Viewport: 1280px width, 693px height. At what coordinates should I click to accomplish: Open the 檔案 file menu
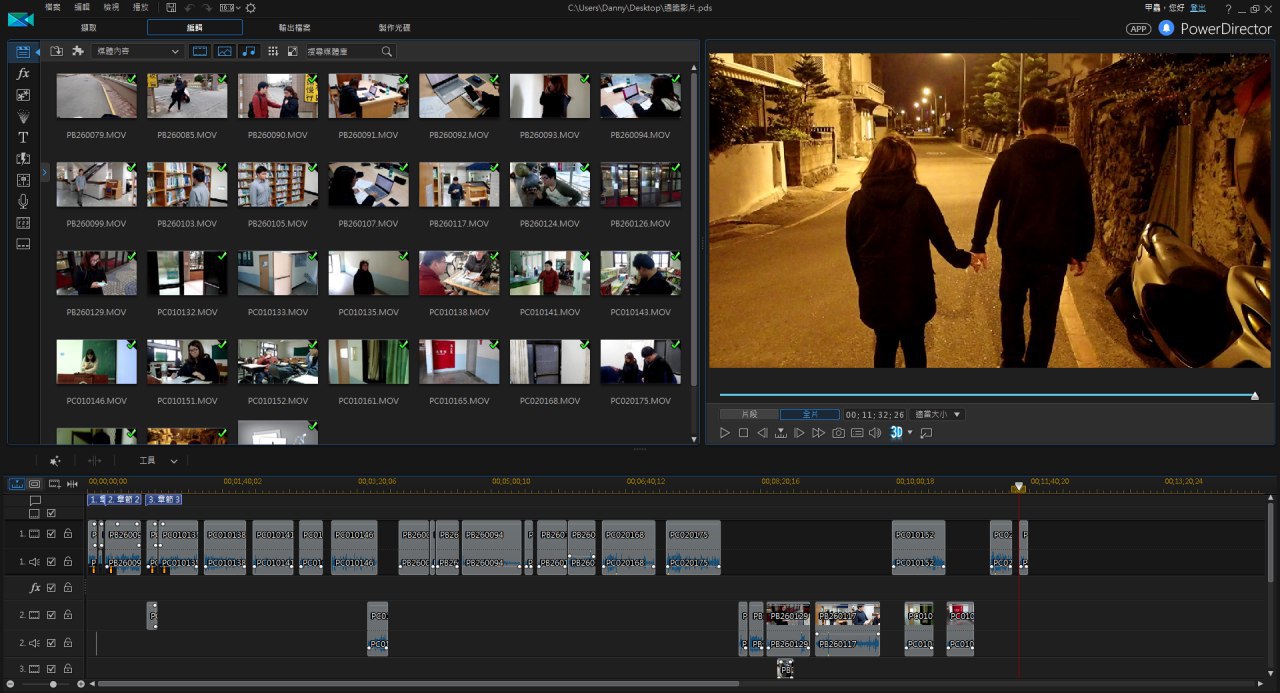[x=53, y=7]
